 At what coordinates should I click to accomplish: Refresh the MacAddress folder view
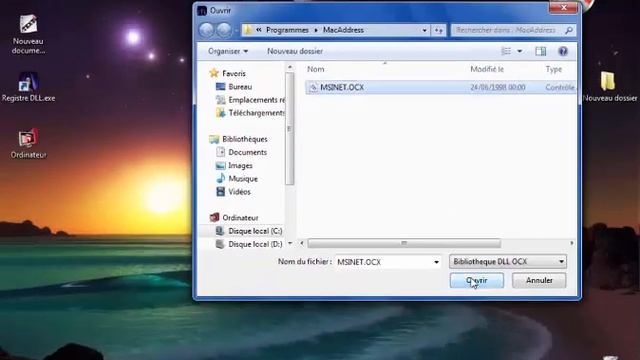point(438,30)
